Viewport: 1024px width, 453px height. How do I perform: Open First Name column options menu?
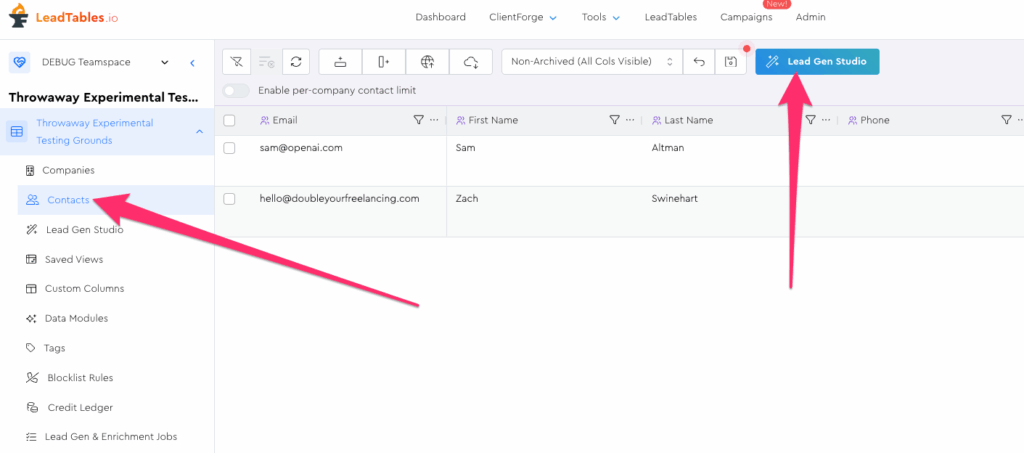(x=630, y=120)
